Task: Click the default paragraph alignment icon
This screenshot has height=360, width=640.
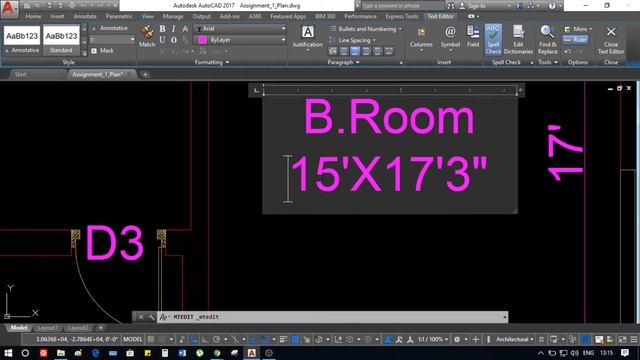Action: 333,51
